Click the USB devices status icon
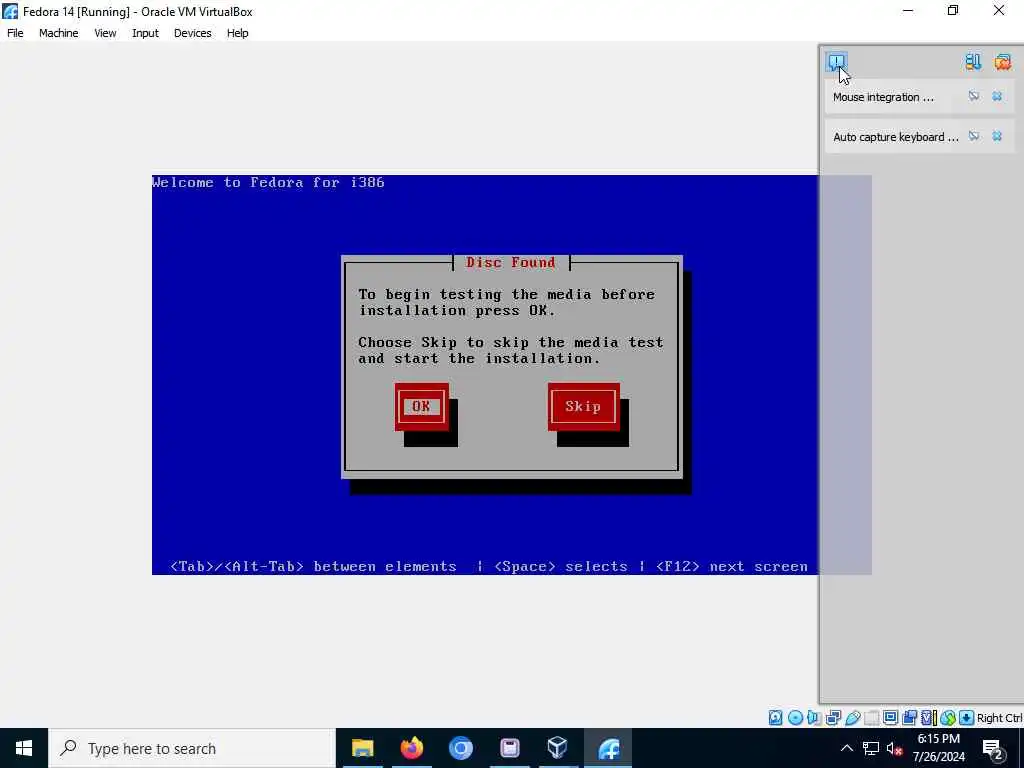The height and width of the screenshot is (768, 1024). pos(852,718)
